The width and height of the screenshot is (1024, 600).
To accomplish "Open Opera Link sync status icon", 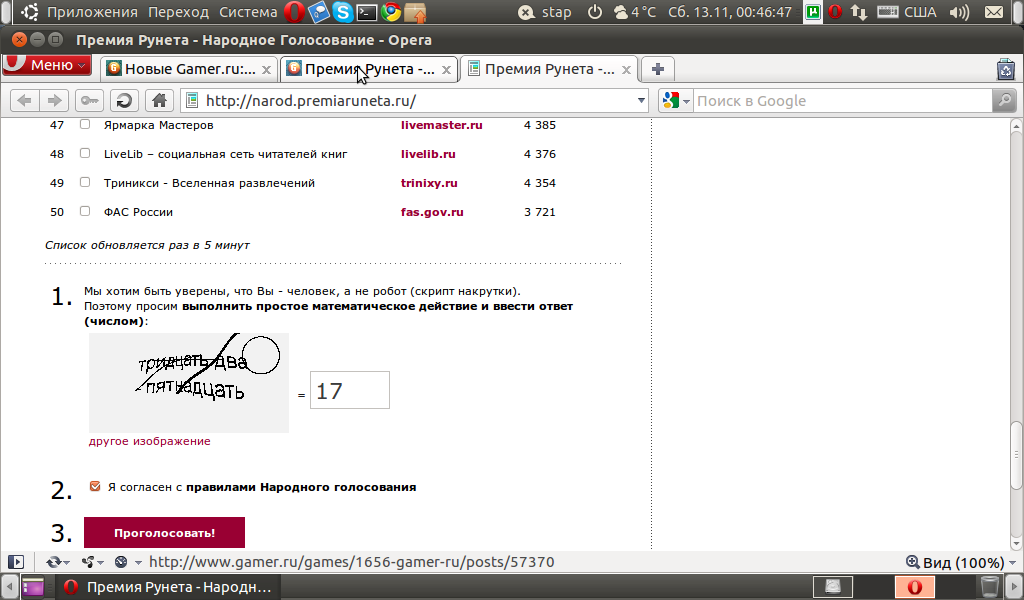I will click(54, 562).
